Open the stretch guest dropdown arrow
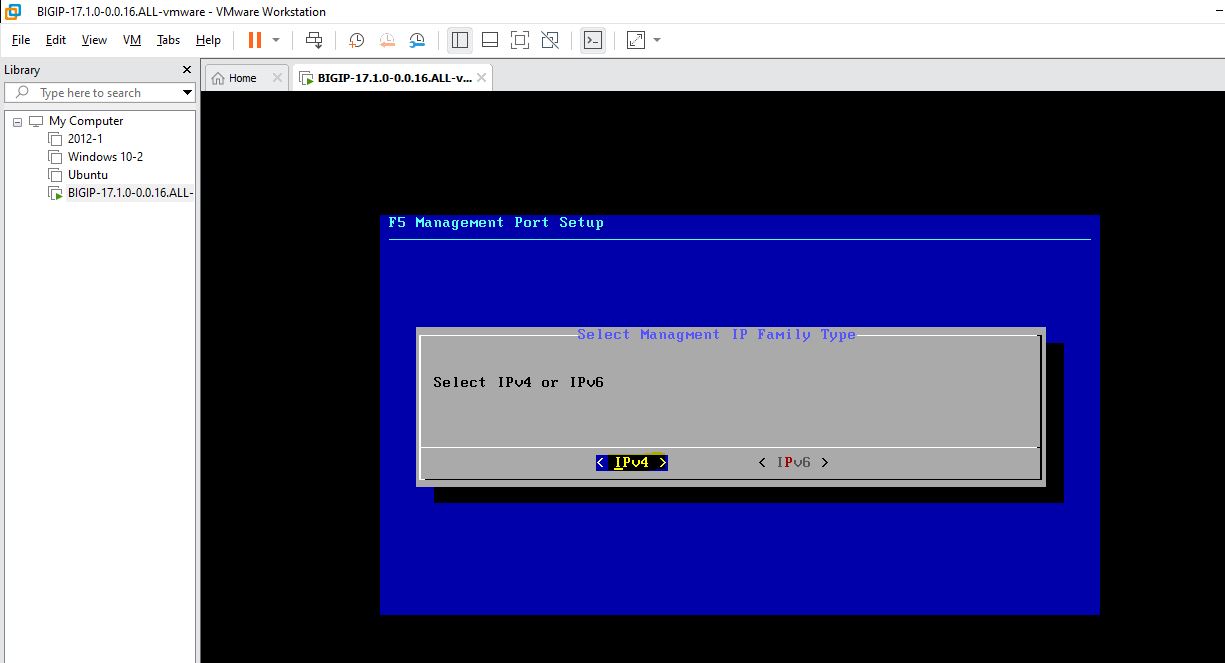 (657, 40)
